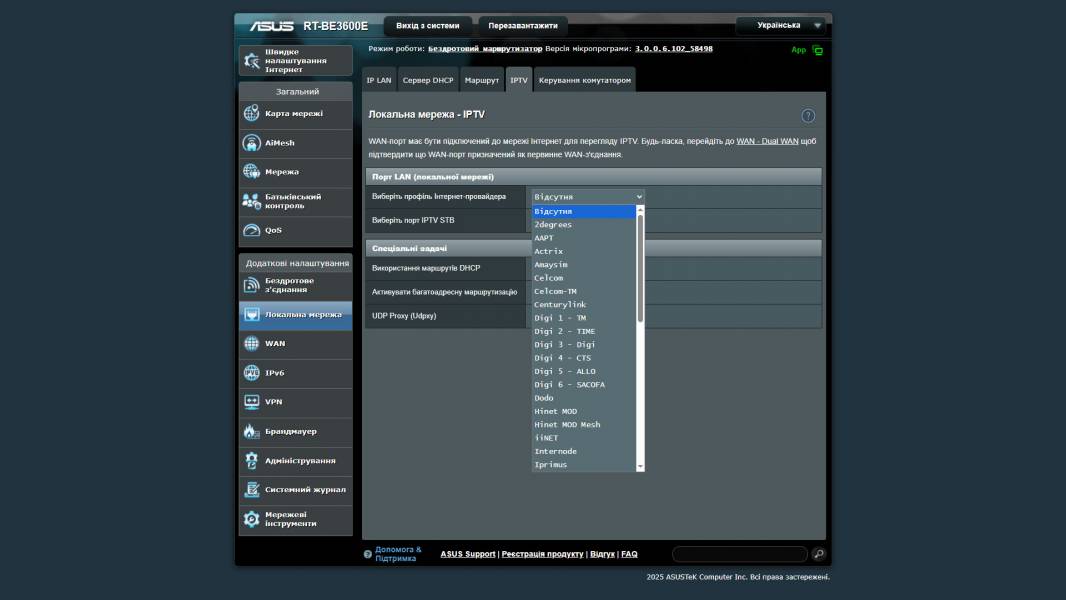Click the dropdown scroll up arrow

tap(640, 209)
